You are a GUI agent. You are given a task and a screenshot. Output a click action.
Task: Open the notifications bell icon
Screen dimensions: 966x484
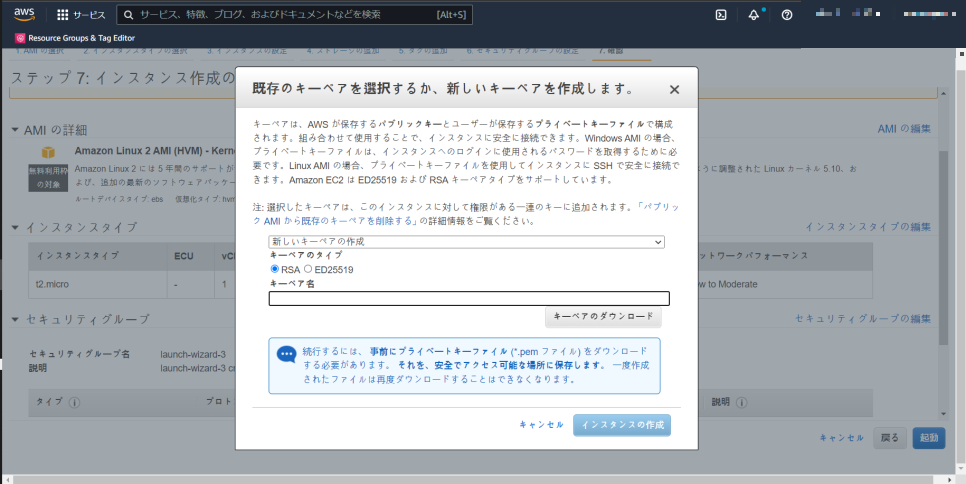[754, 15]
